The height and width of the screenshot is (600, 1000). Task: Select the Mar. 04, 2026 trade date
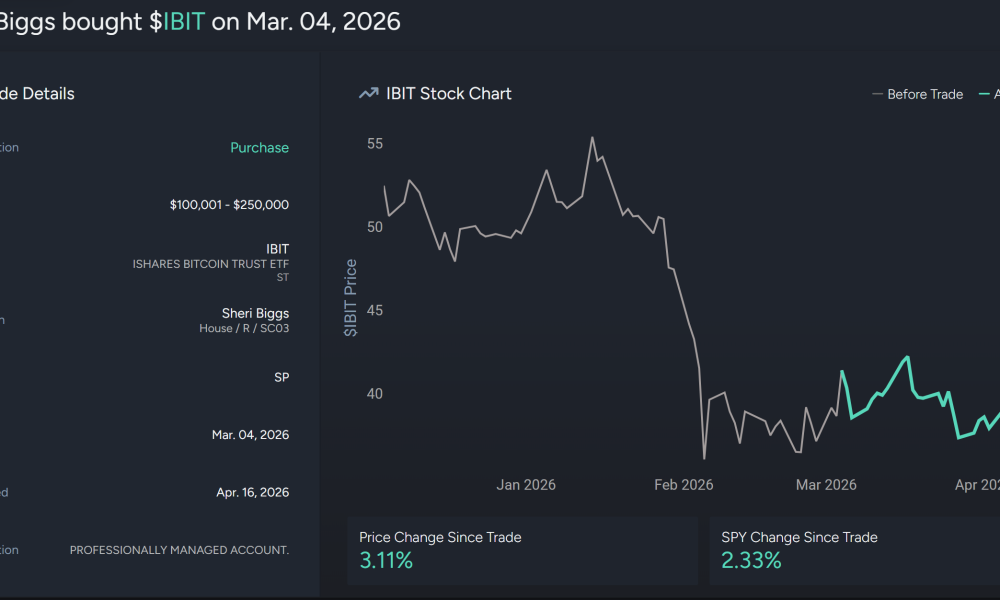tap(250, 434)
